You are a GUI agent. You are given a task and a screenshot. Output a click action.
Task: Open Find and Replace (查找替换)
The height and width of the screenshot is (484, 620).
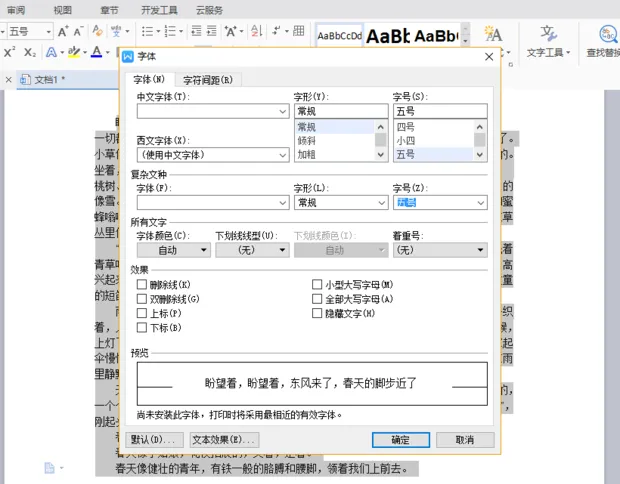[603, 41]
